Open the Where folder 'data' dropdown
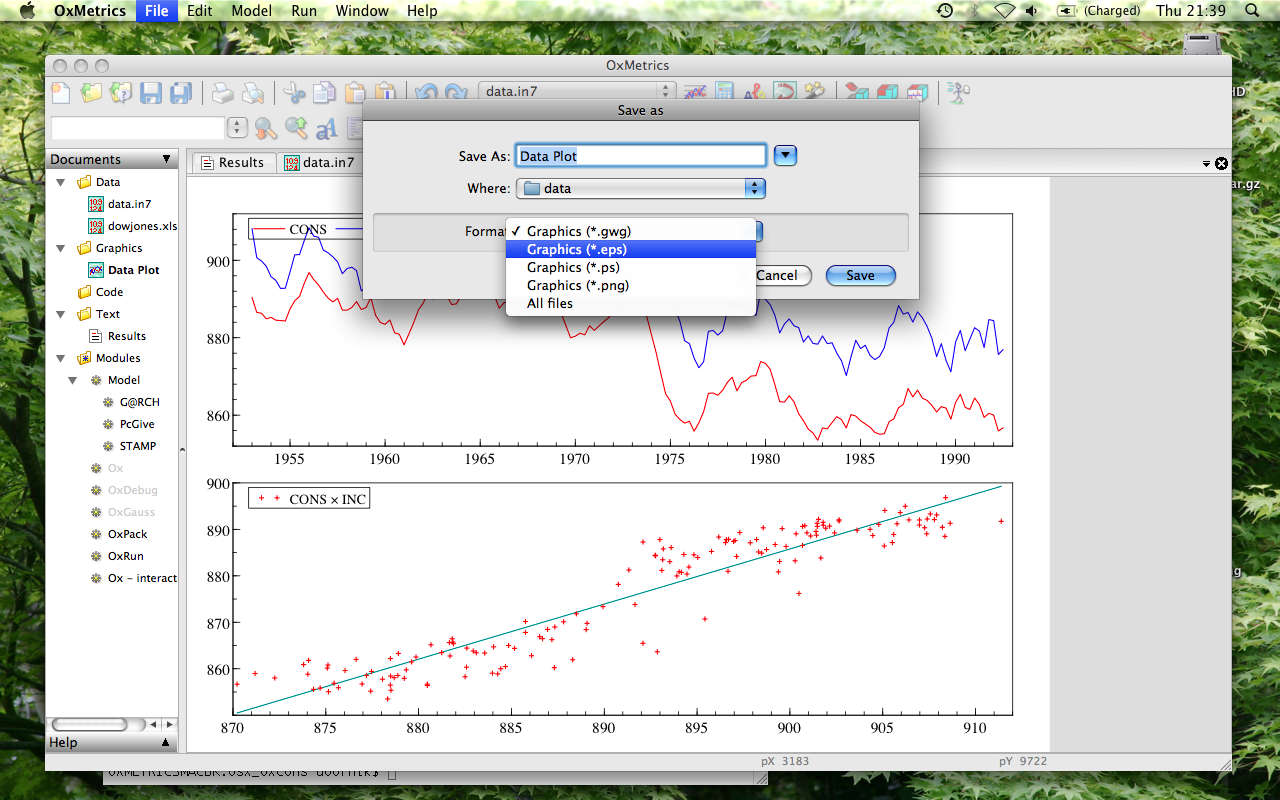Image resolution: width=1280 pixels, height=800 pixels. click(641, 188)
